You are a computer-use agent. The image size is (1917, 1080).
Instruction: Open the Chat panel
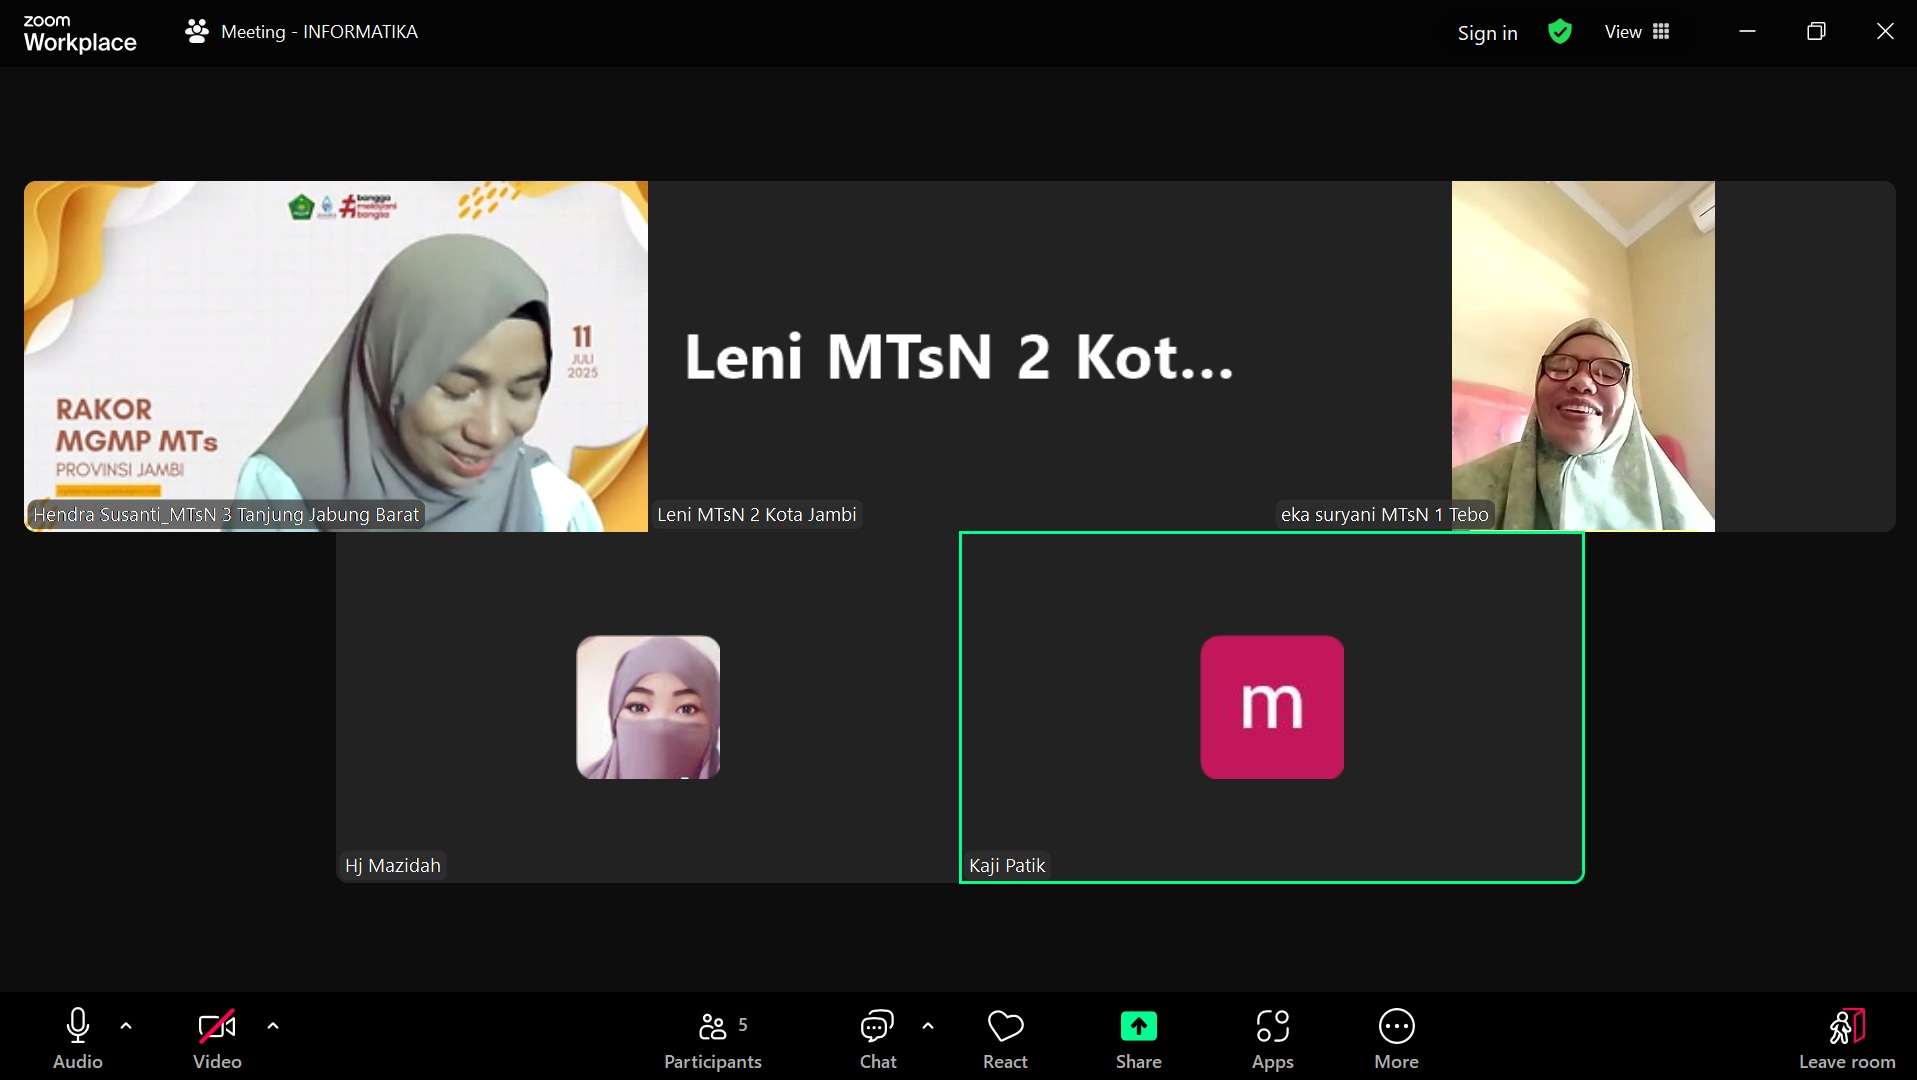(877, 1037)
